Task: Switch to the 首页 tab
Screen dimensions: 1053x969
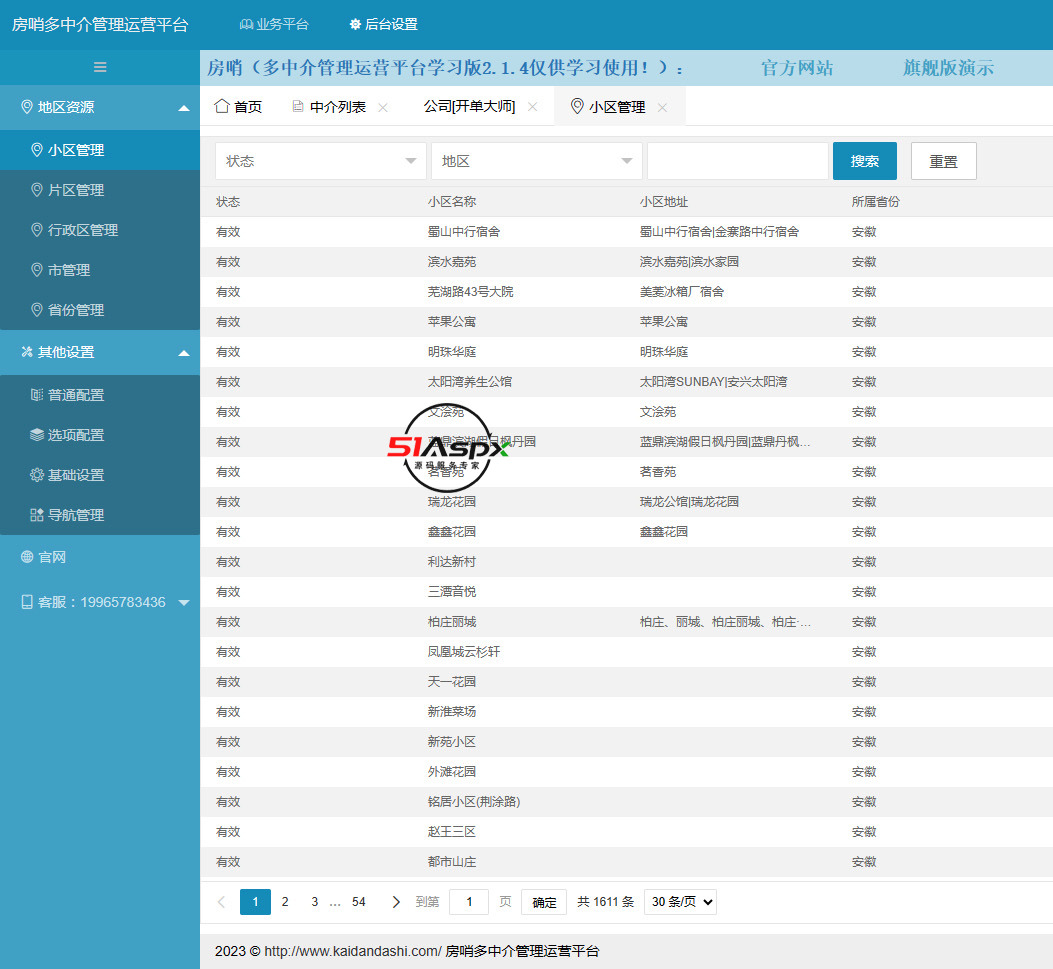Action: pyautogui.click(x=238, y=107)
